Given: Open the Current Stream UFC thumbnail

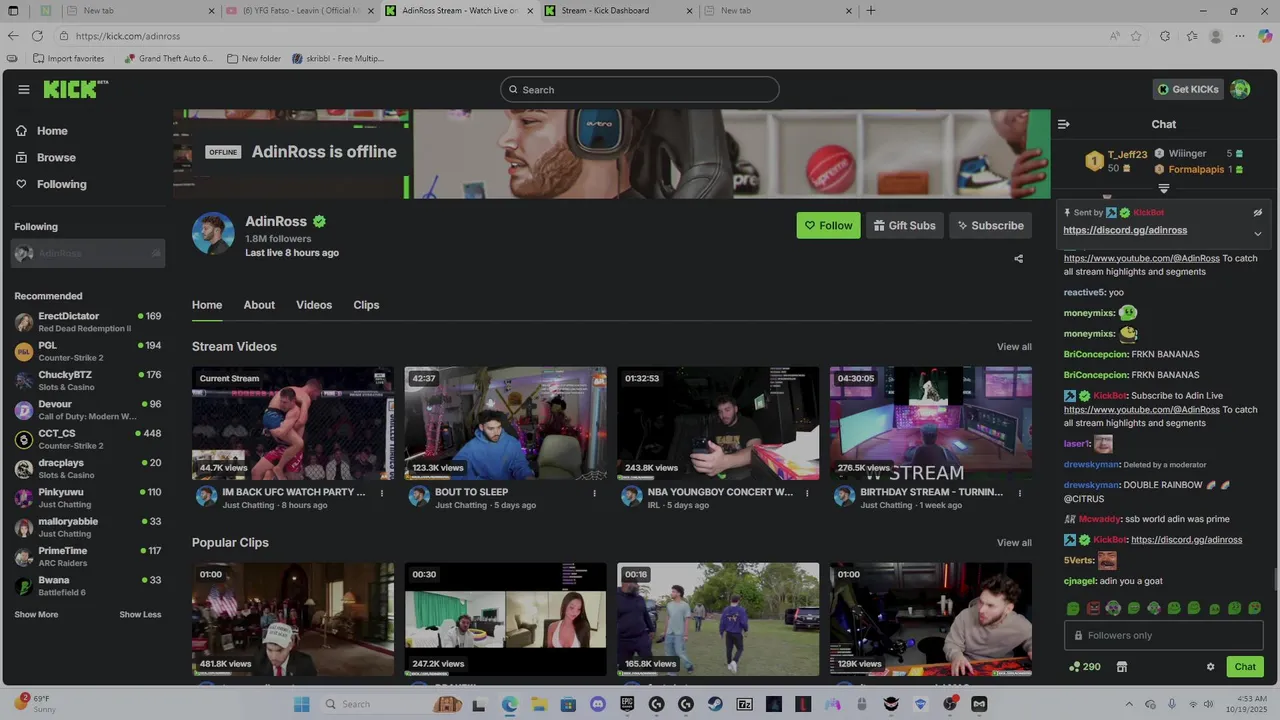Looking at the screenshot, I should tap(293, 423).
